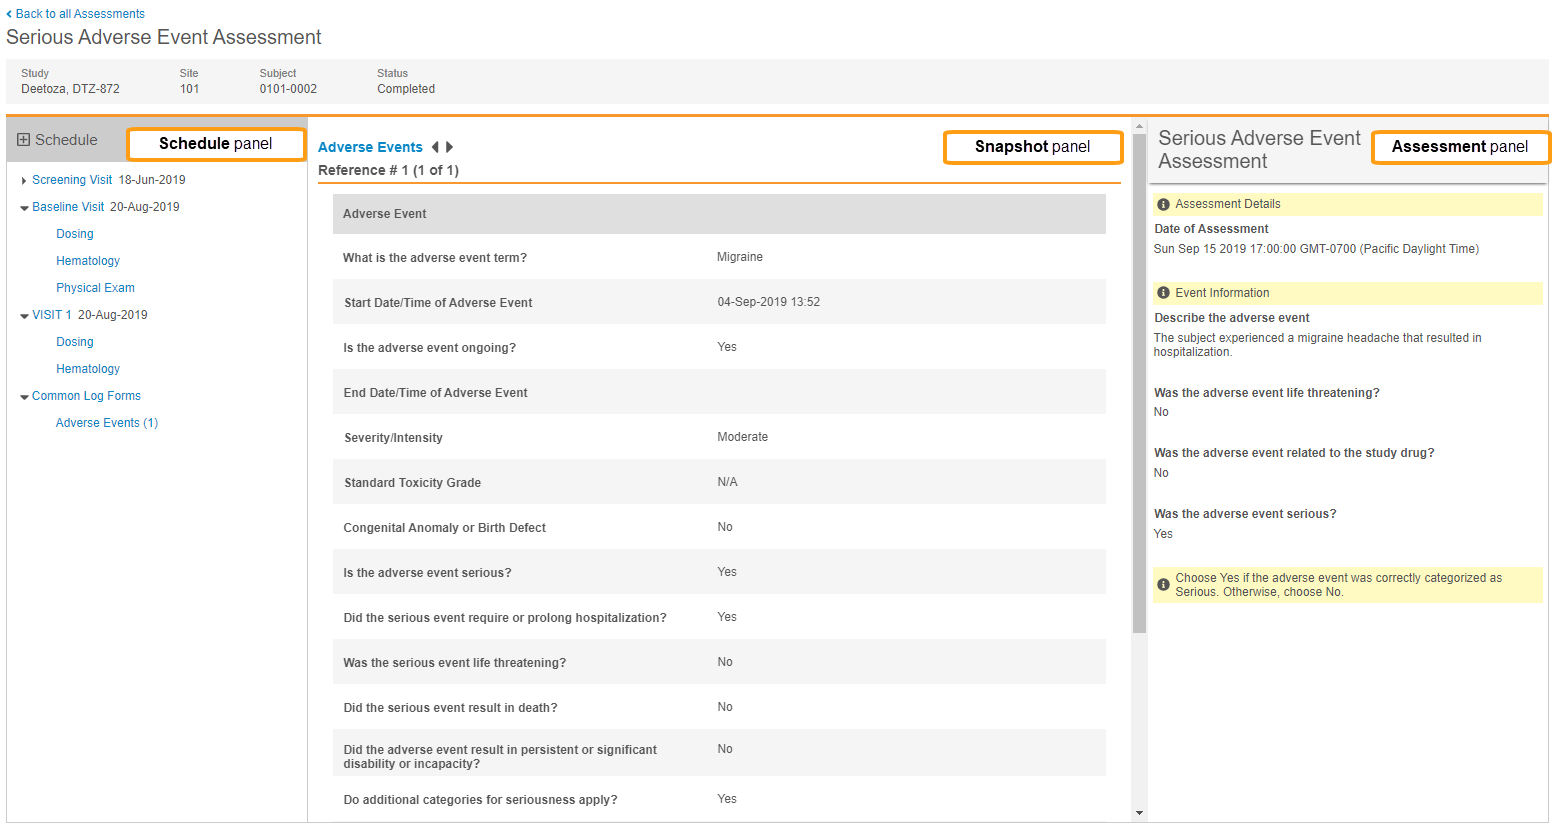1557x830 pixels.
Task: Go to previous Adverse Events reference arrow
Action: [435, 147]
